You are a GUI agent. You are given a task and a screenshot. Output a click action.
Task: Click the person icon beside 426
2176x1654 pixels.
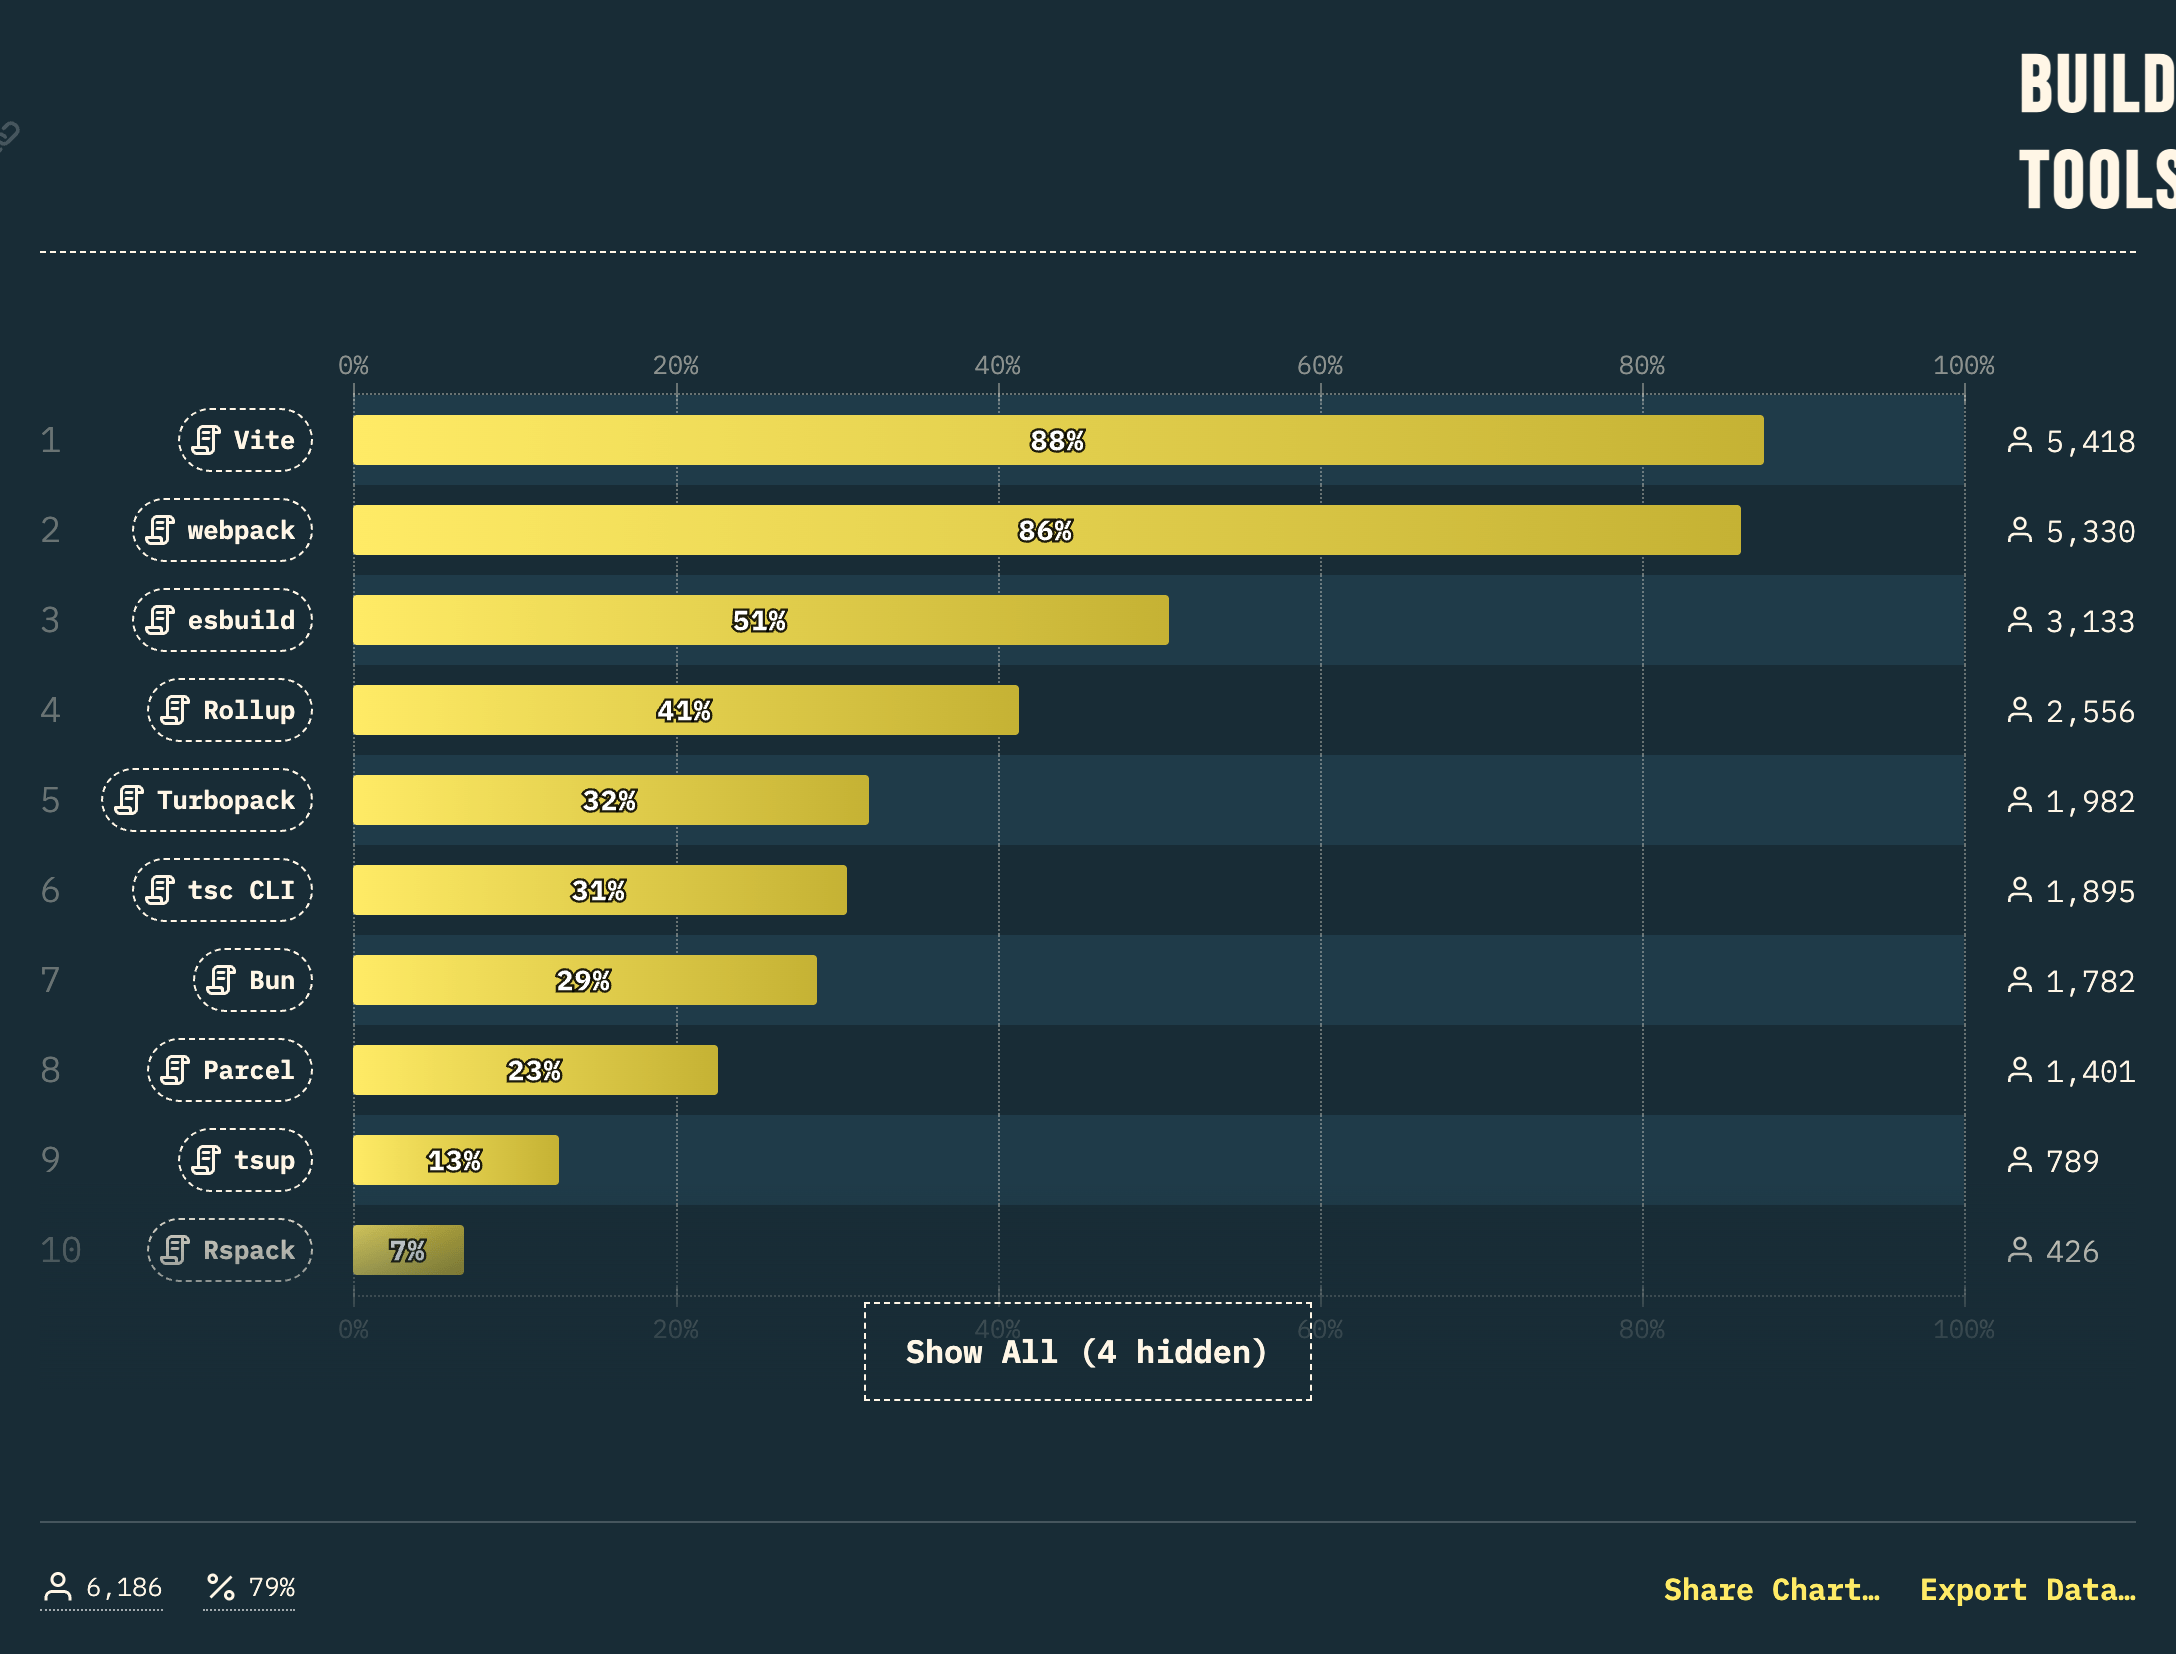(2020, 1250)
